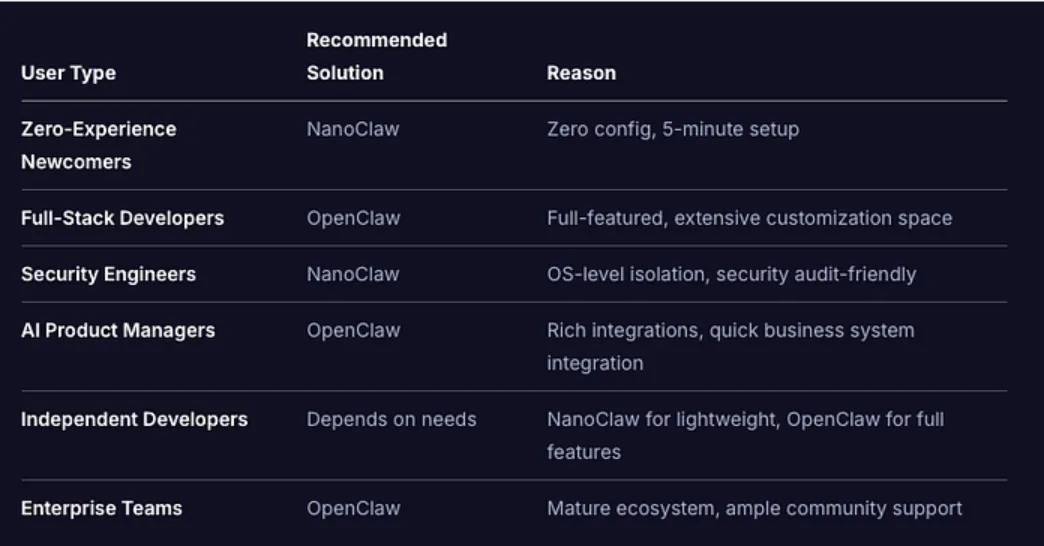Click the "Reason" column header
The image size is (1044, 546).
click(581, 73)
